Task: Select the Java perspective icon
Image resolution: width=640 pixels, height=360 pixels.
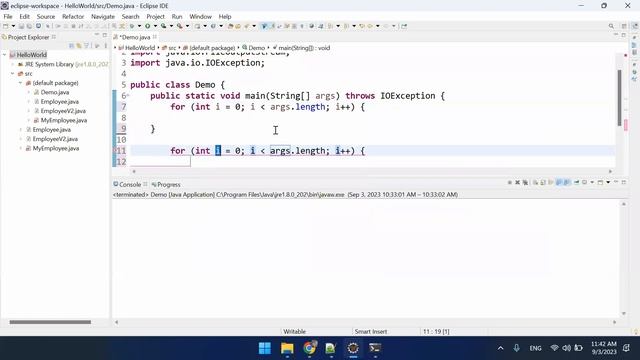Action: point(635,26)
